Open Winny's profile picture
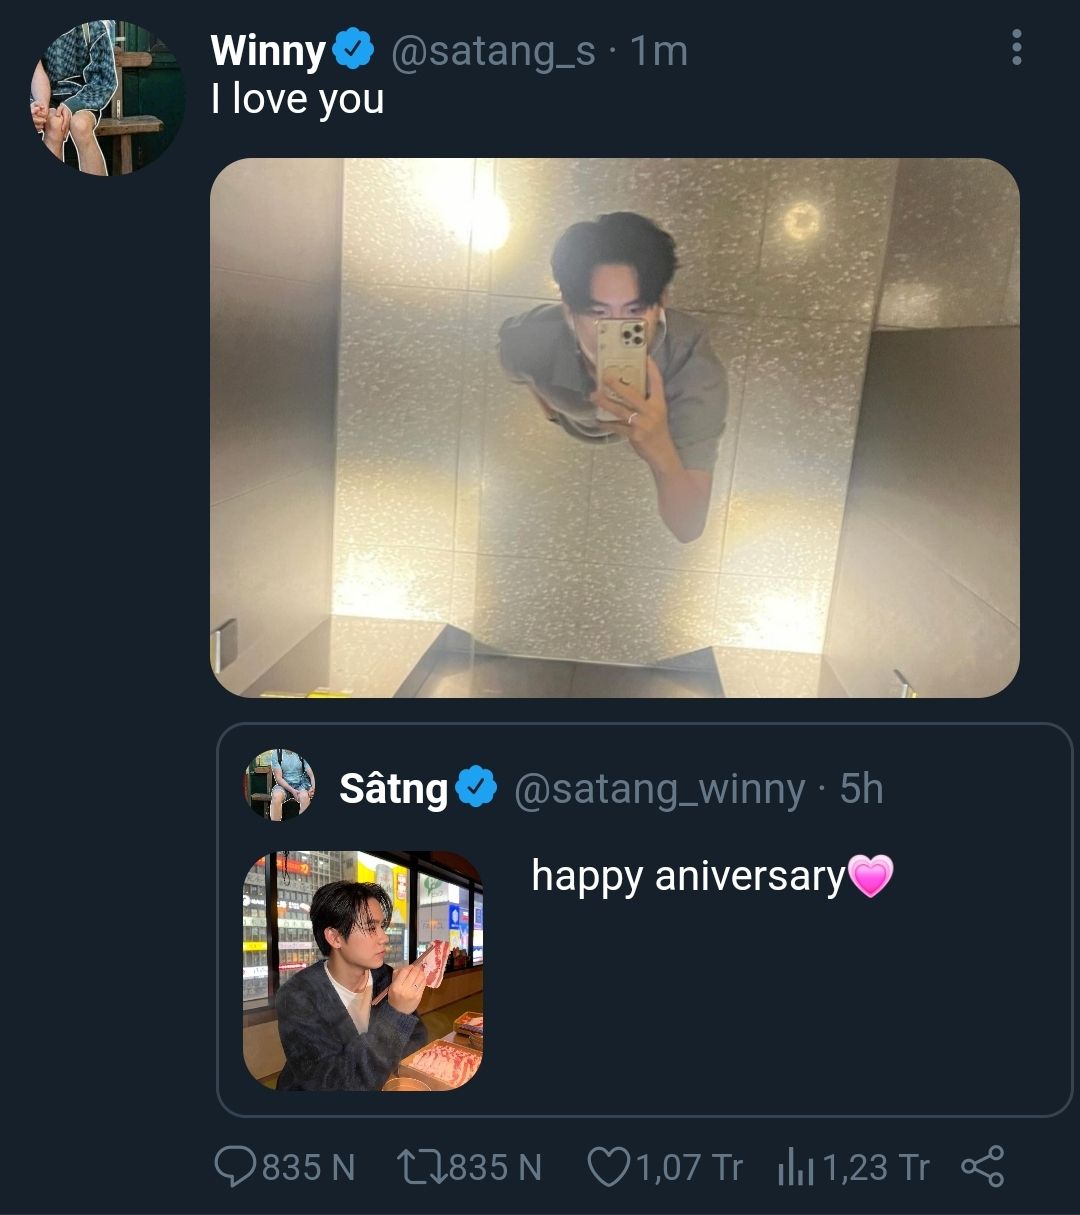 (108, 98)
